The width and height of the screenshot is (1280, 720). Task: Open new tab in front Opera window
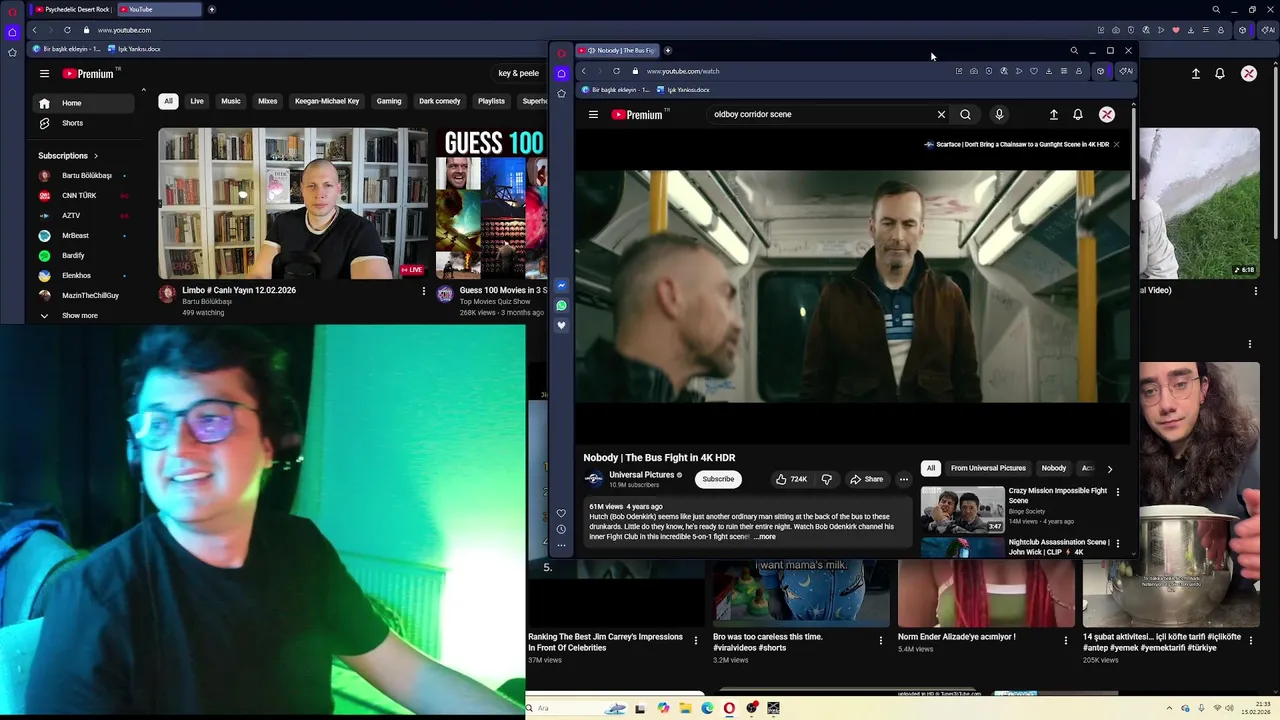668,50
